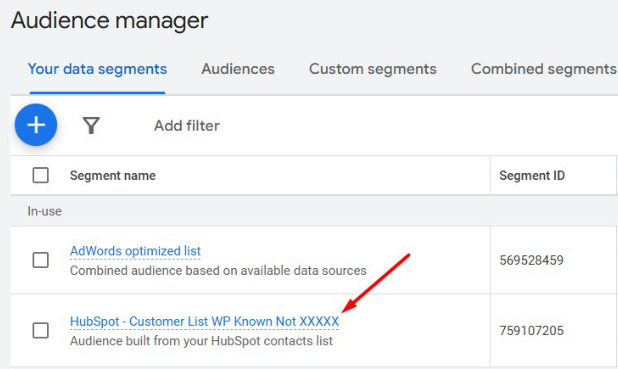Toggle the select-all checkbox in header row

click(x=41, y=175)
